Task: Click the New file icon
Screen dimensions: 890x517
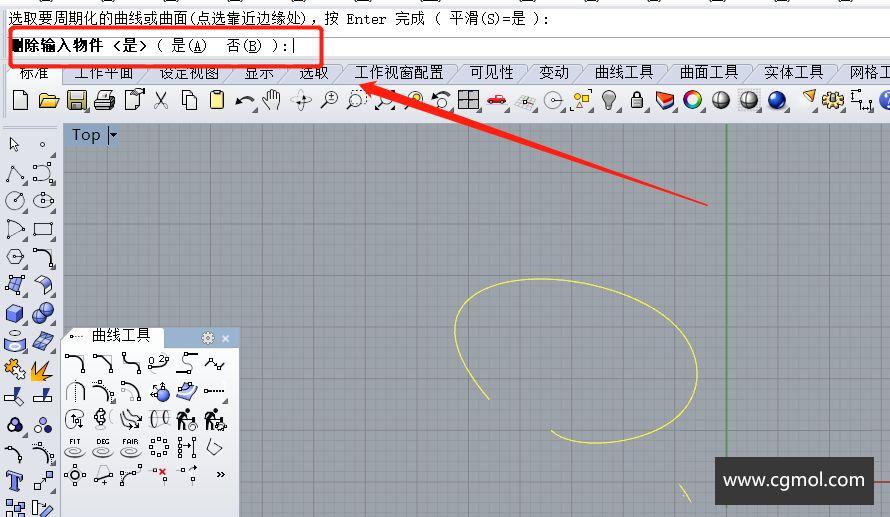Action: 20,100
